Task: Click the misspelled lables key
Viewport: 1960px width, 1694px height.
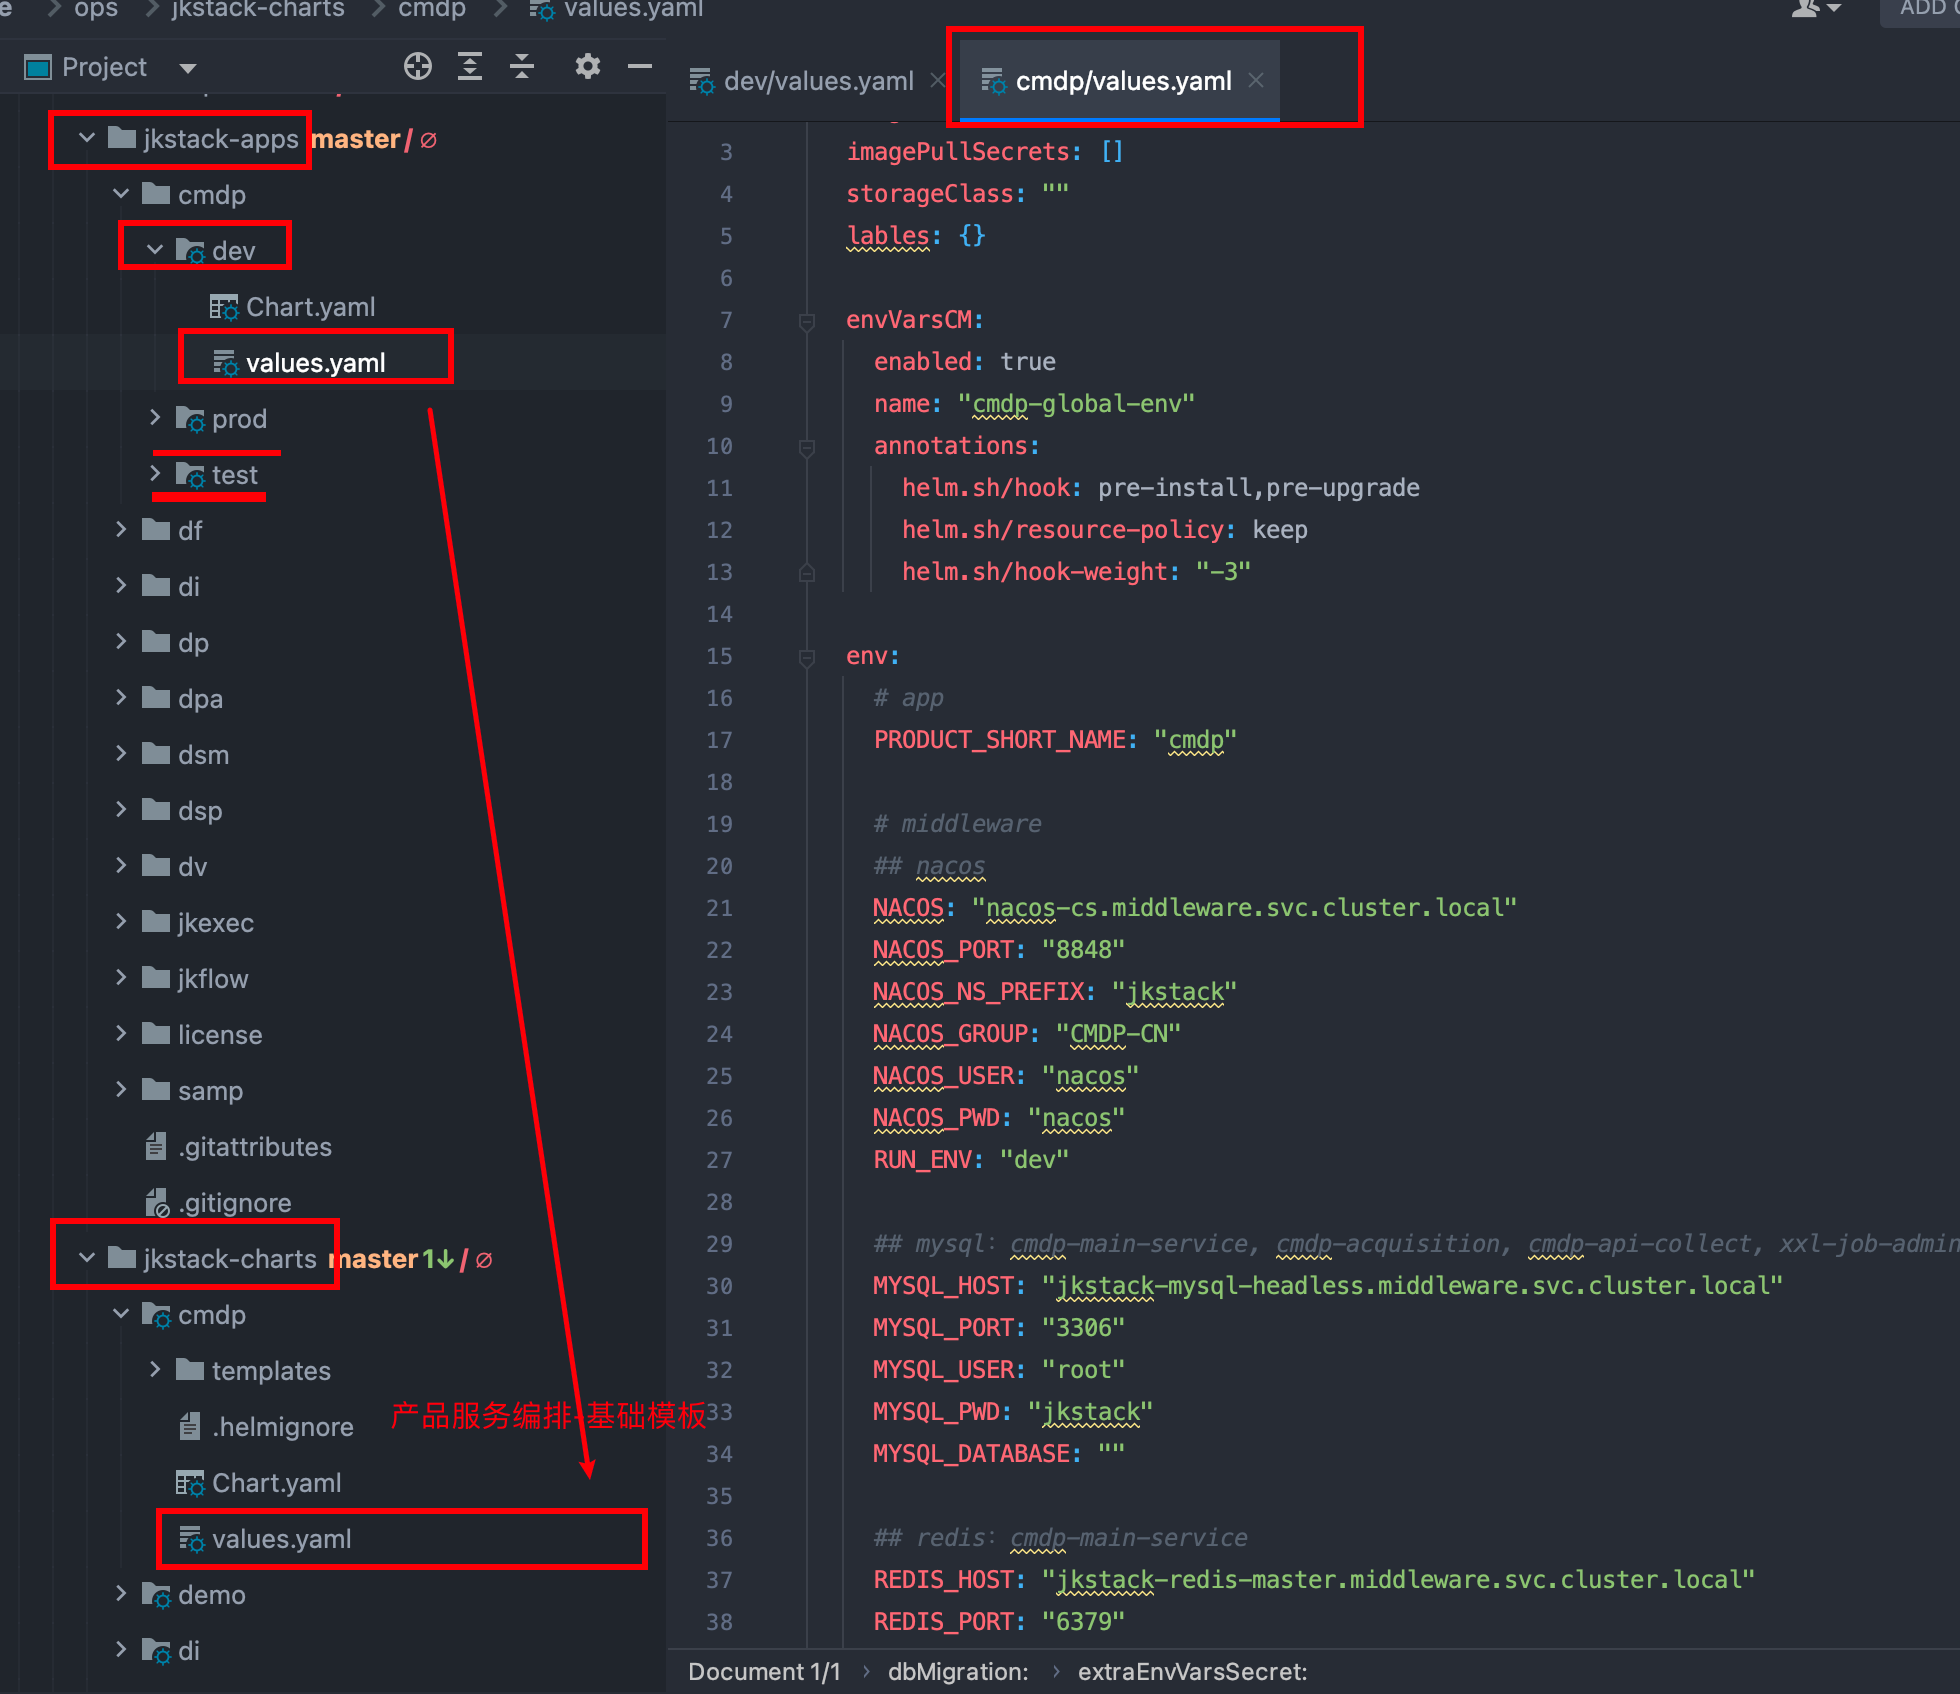Action: point(887,236)
